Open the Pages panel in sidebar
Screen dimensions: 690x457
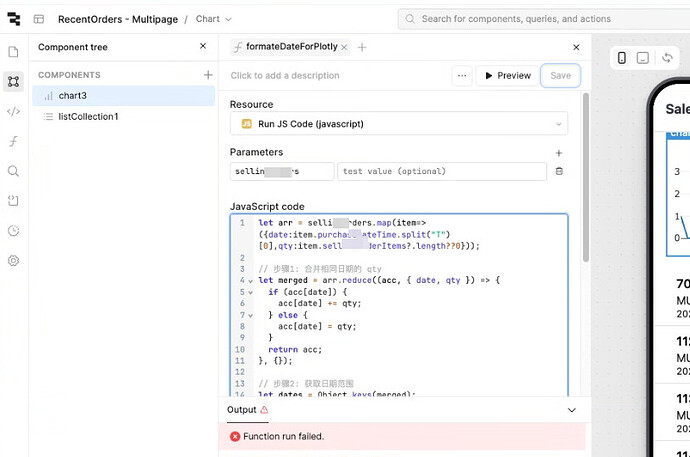(x=14, y=52)
